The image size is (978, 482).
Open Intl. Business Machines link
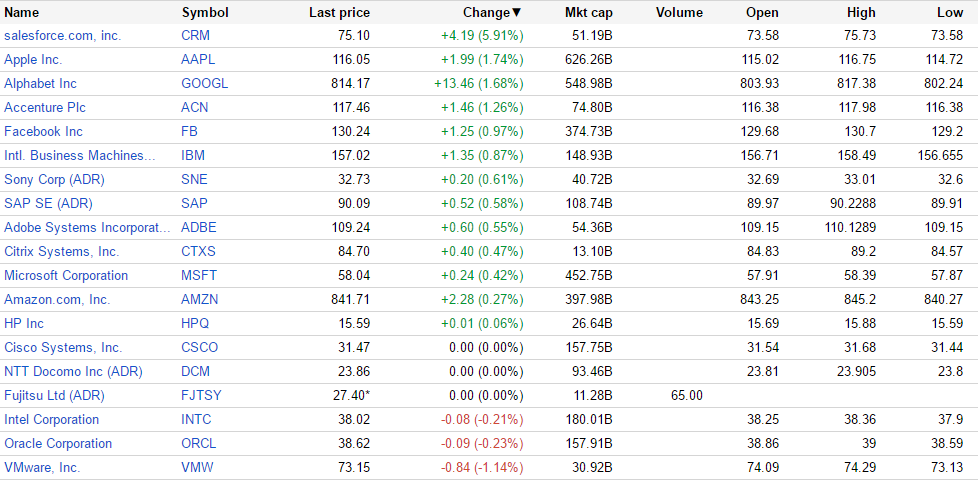[80, 156]
